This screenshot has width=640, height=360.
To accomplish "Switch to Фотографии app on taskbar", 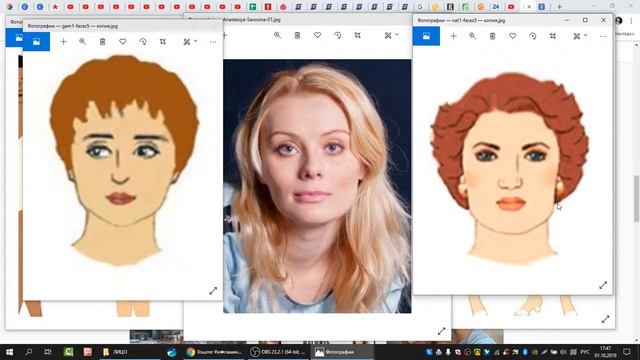I will tap(342, 351).
